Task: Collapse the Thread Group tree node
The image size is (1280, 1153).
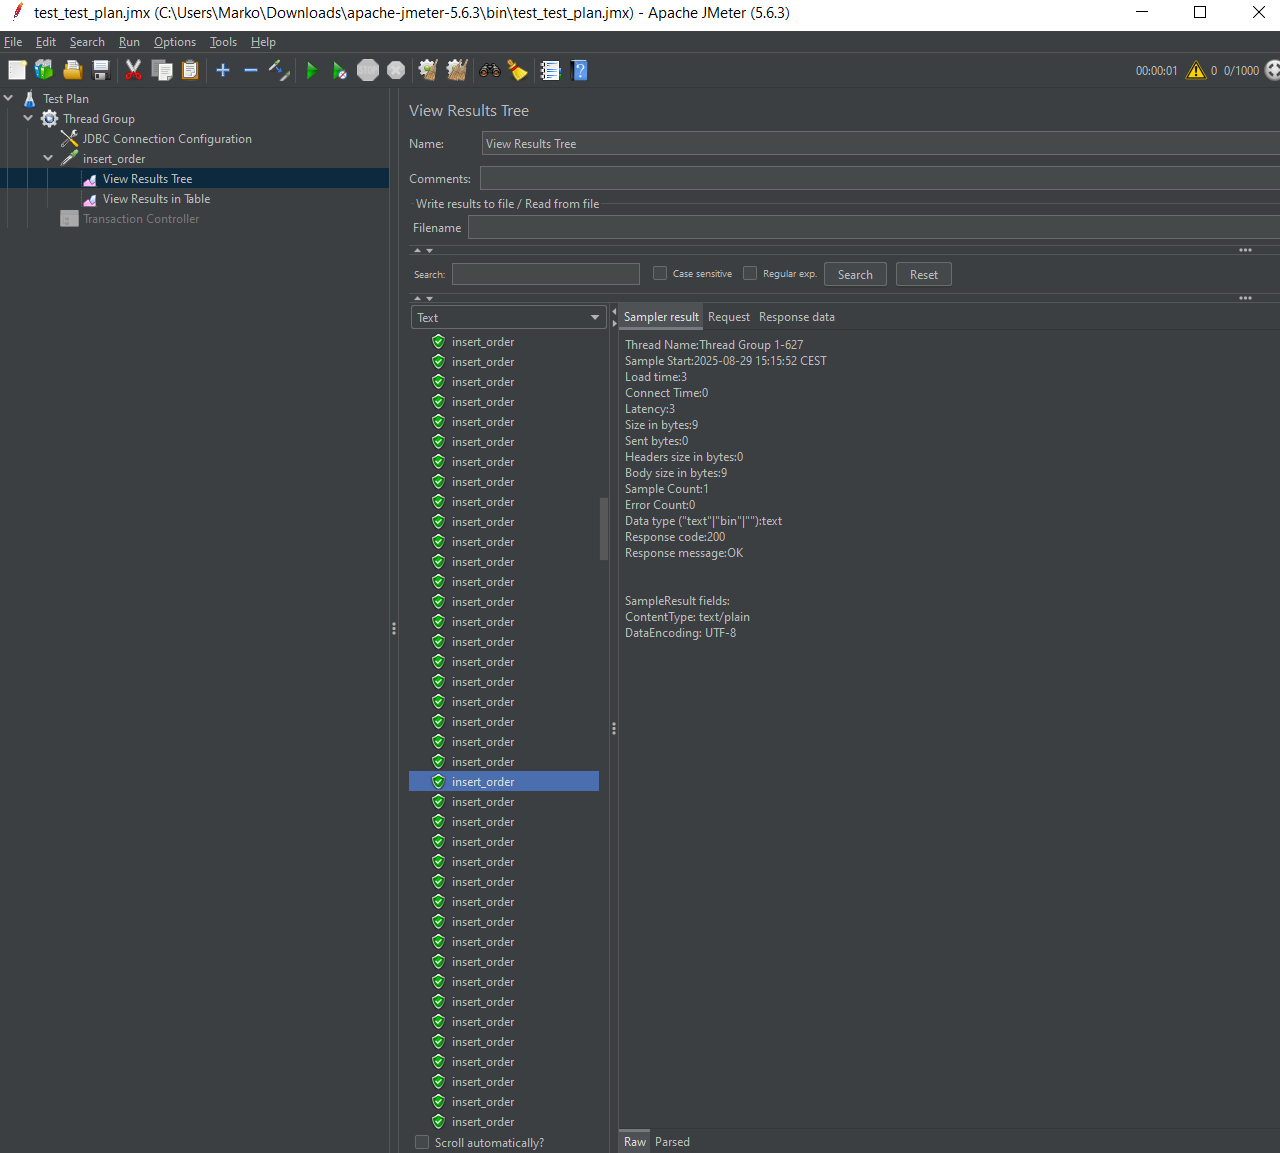Action: 28,118
